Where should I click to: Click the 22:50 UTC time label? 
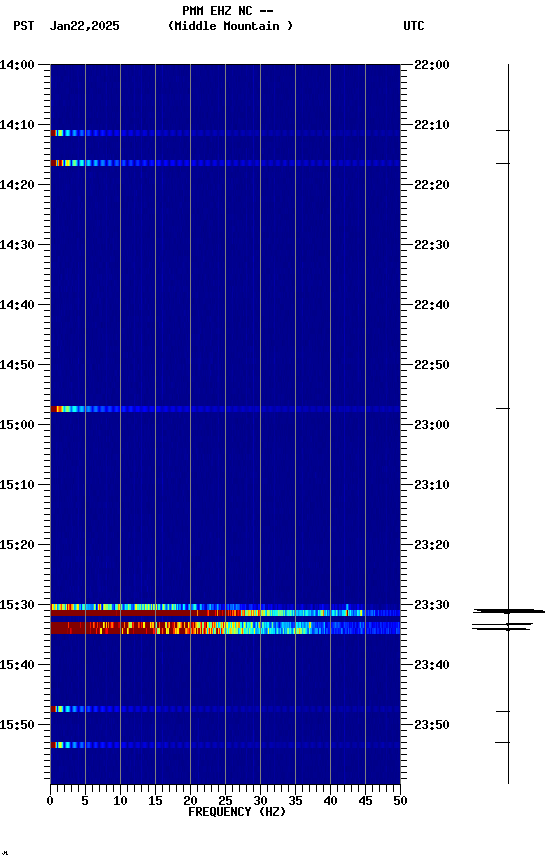pos(432,365)
